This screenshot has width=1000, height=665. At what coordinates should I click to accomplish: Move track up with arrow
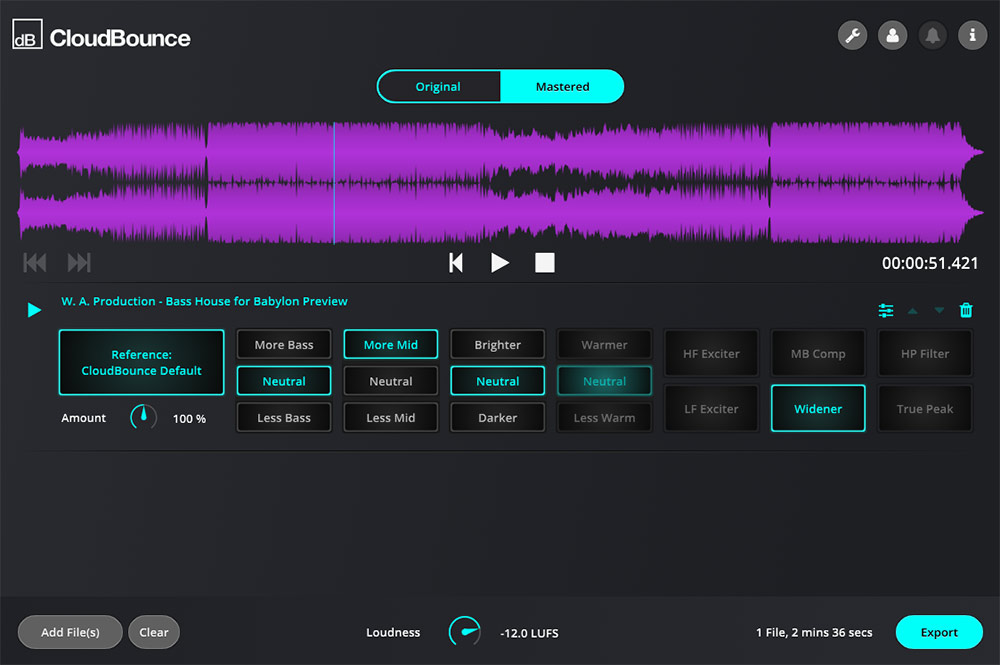(912, 311)
